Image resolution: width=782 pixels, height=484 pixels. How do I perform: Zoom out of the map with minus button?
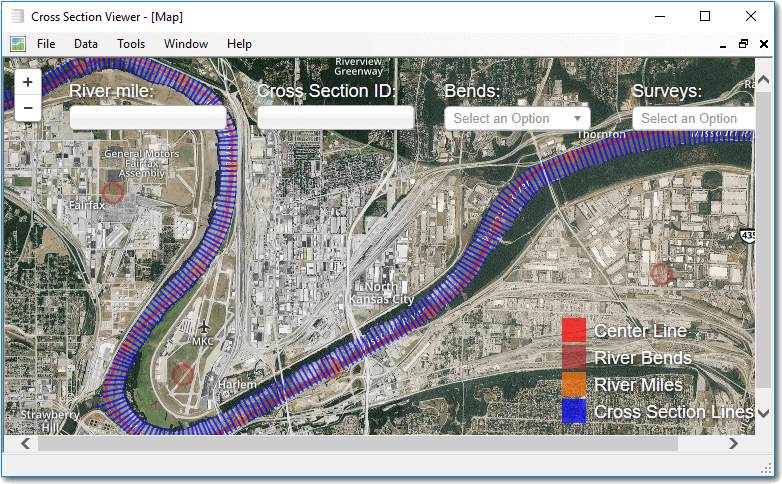[x=28, y=108]
